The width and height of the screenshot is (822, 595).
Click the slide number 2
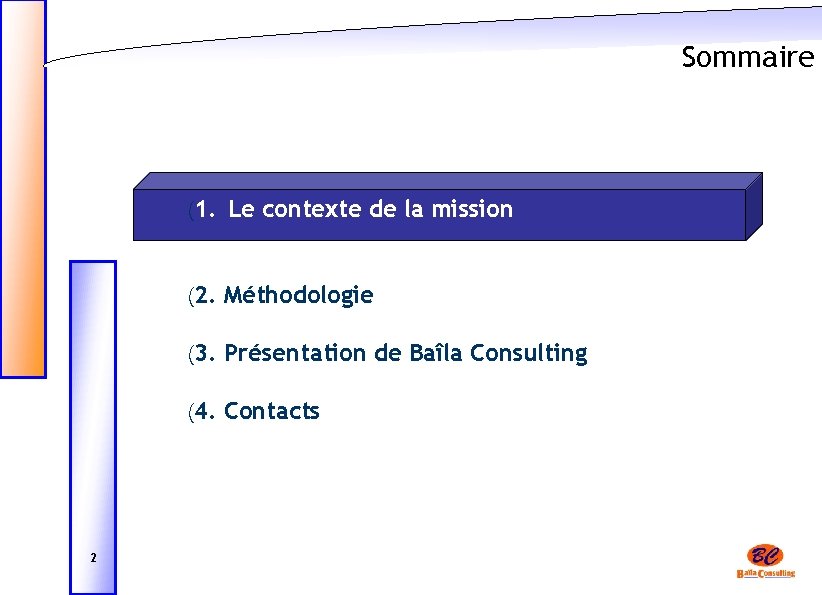[x=92, y=557]
